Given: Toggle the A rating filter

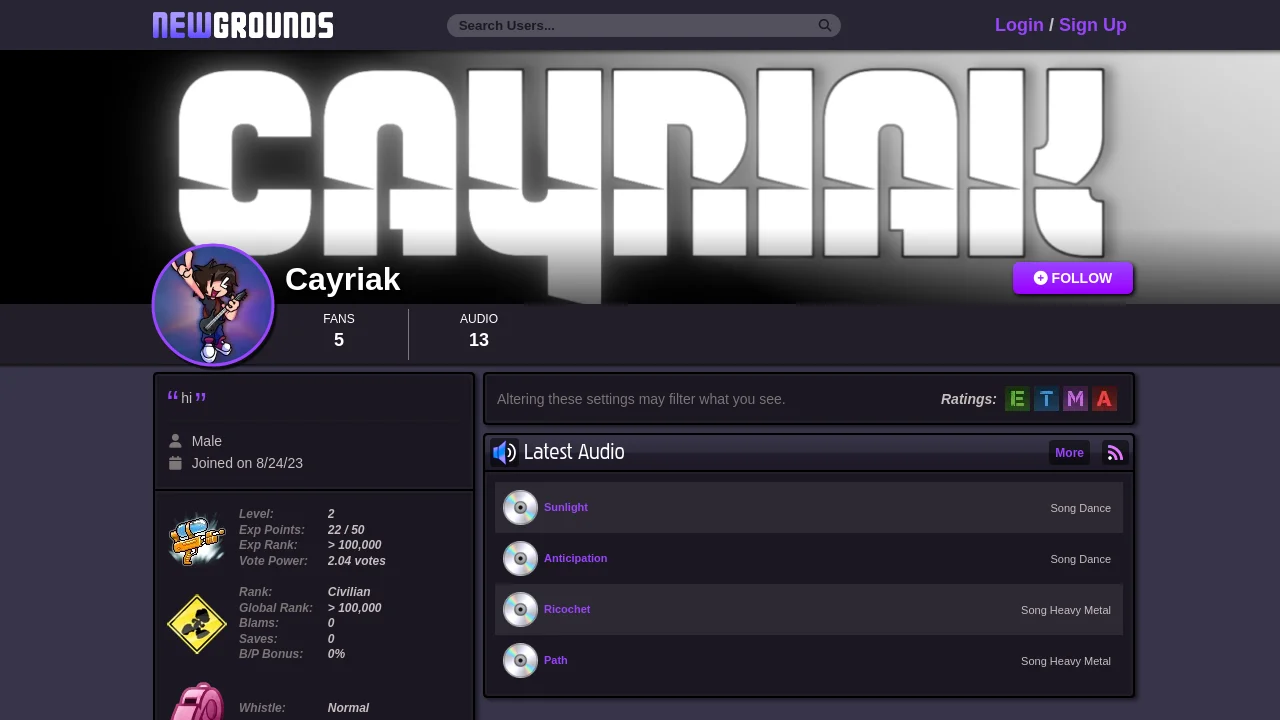Looking at the screenshot, I should [x=1104, y=399].
